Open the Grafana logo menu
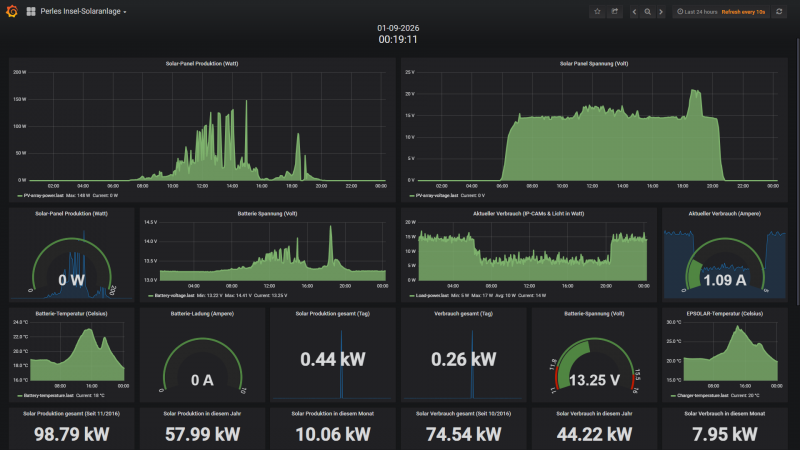The height and width of the screenshot is (450, 800). coord(12,11)
